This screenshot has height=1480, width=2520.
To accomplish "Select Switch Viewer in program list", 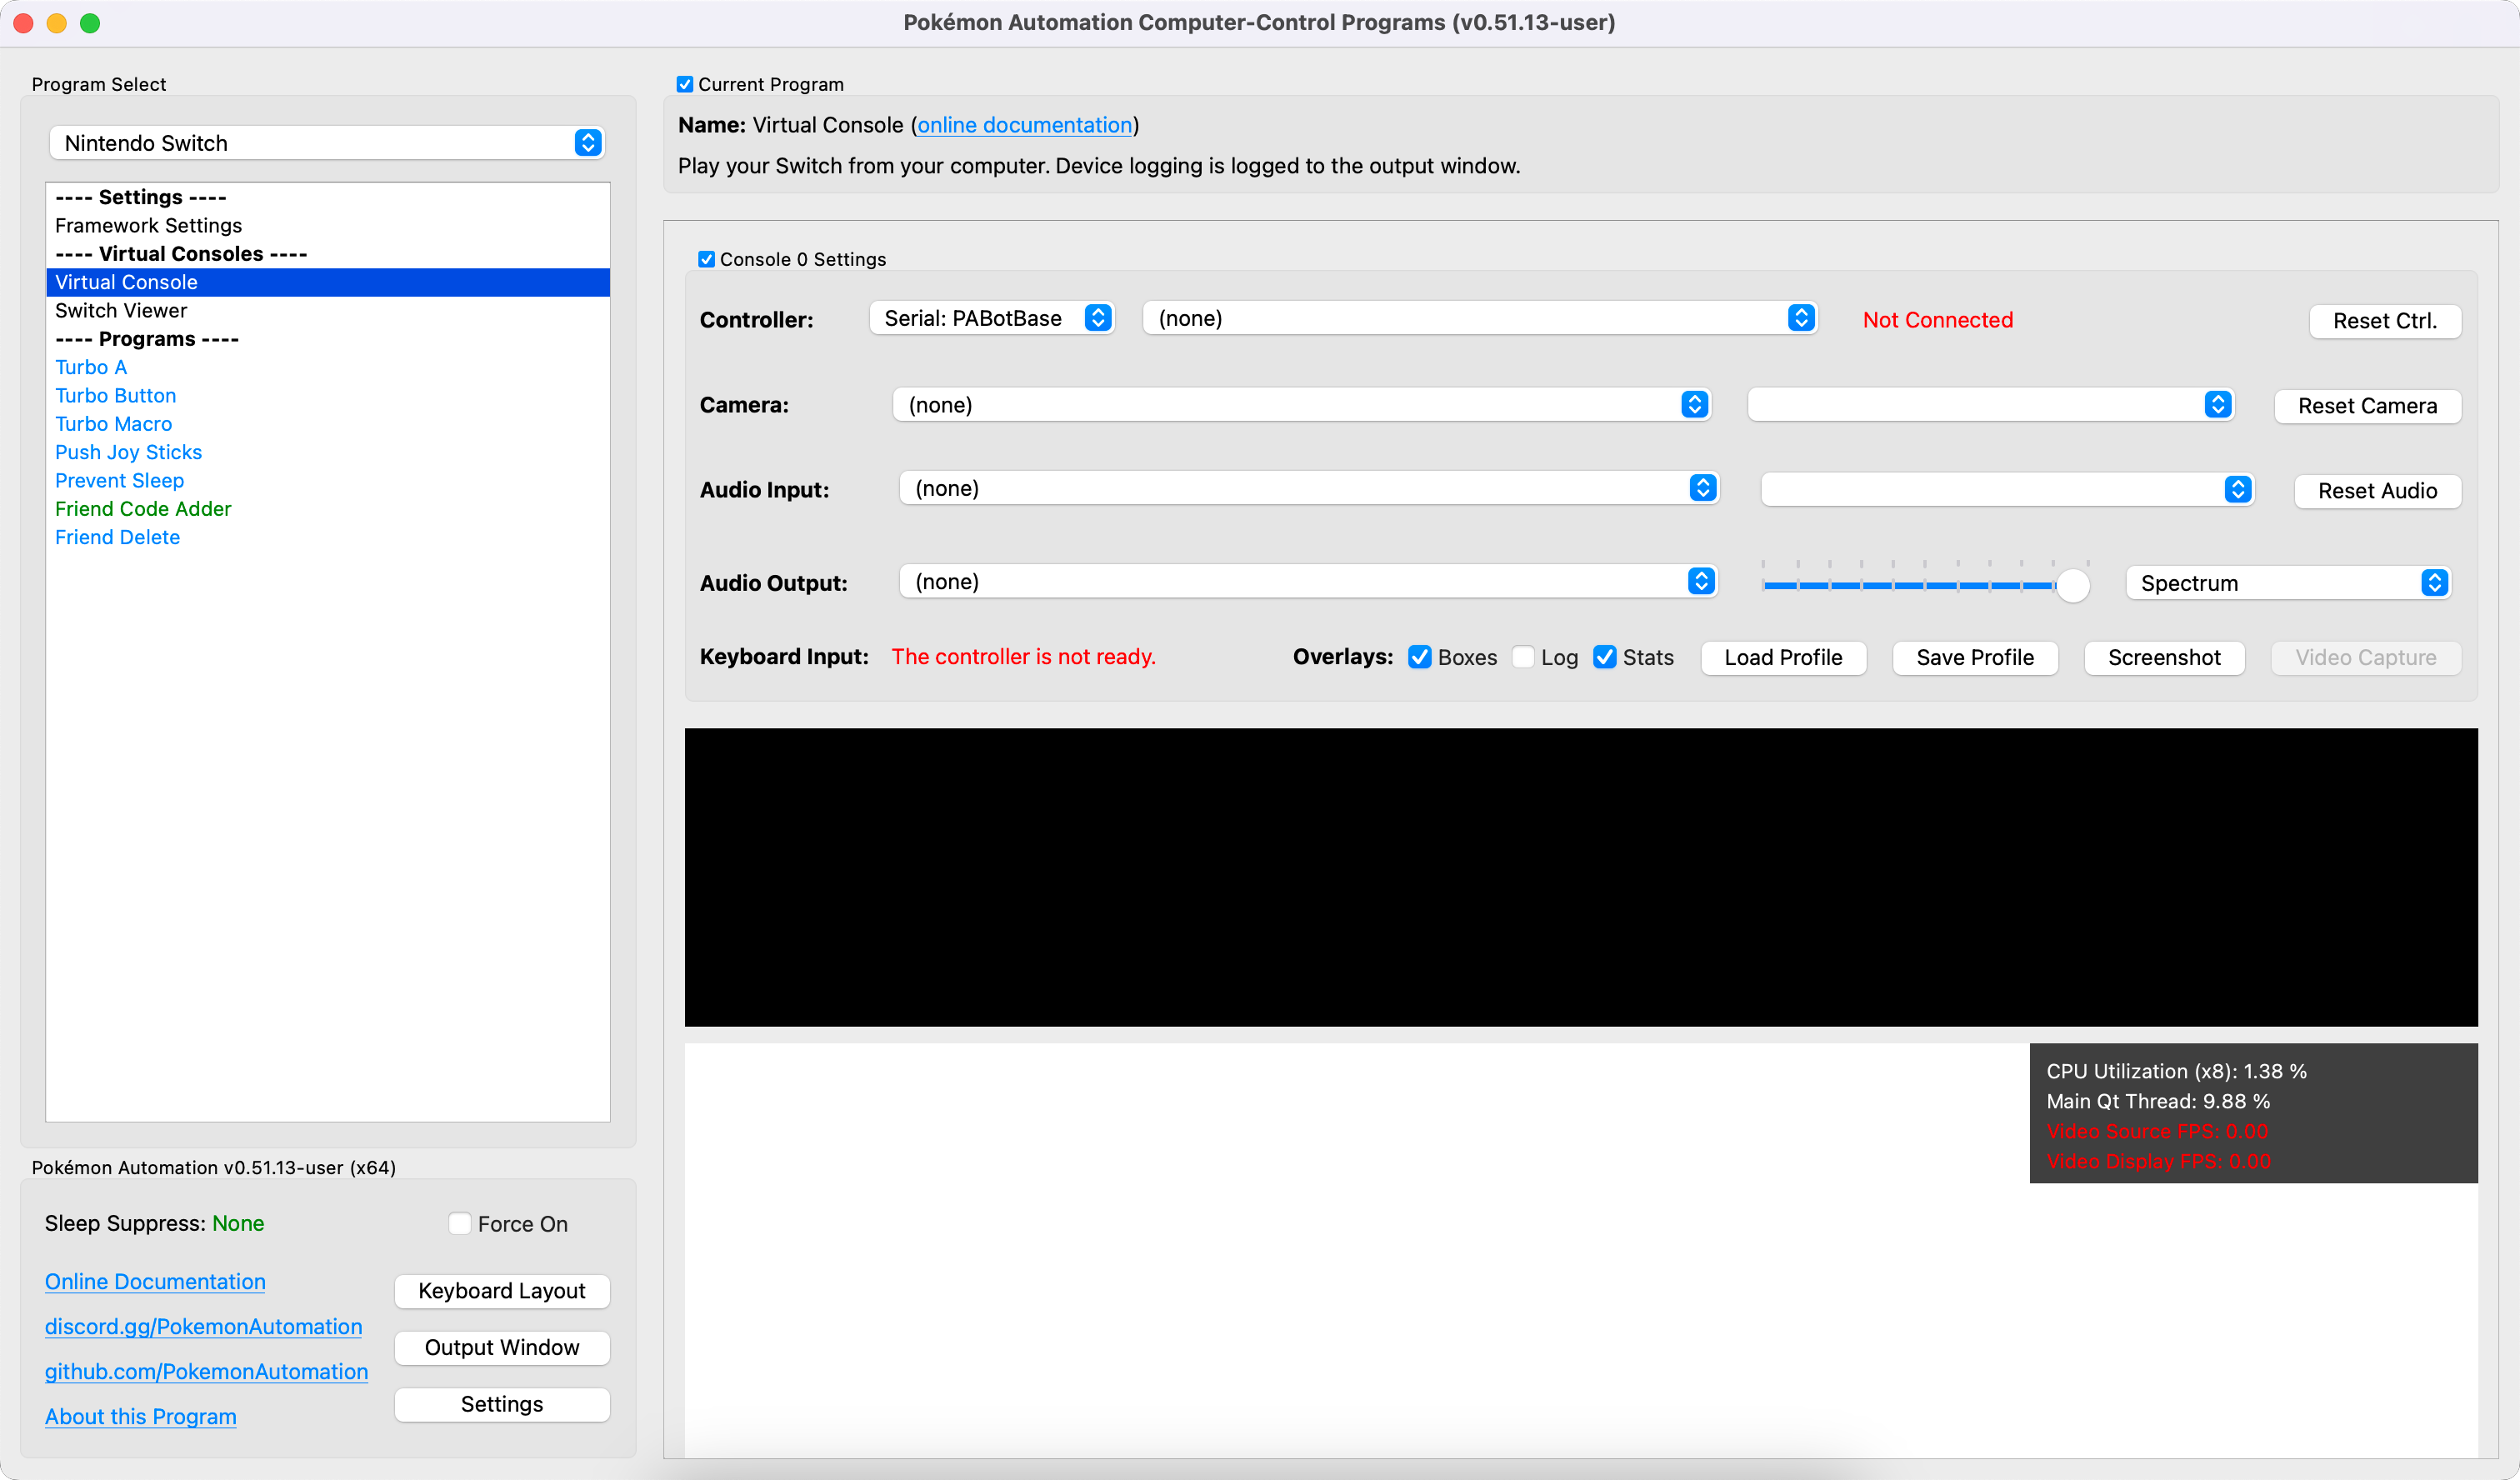I will [121, 310].
